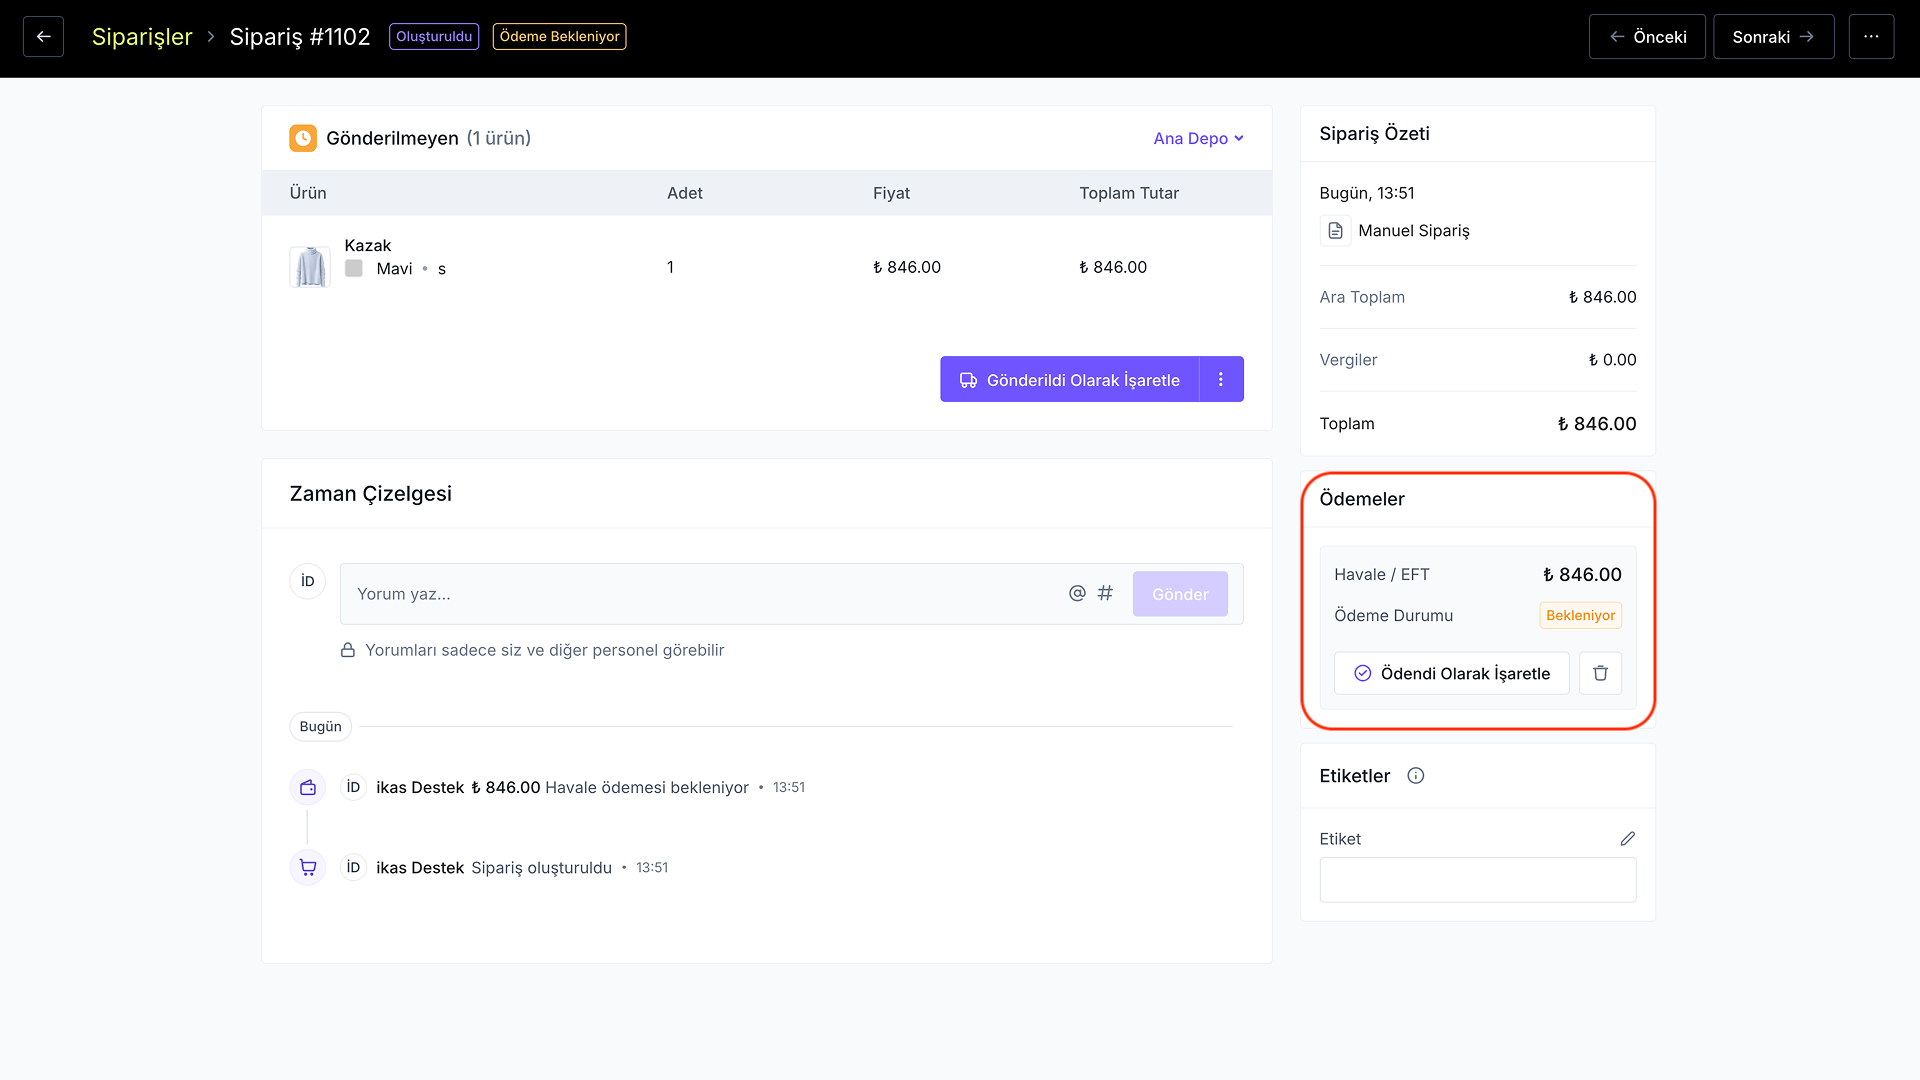Open the Siparişler breadcrumb link
Image resolution: width=1920 pixels, height=1080 pixels.
pyautogui.click(x=142, y=37)
